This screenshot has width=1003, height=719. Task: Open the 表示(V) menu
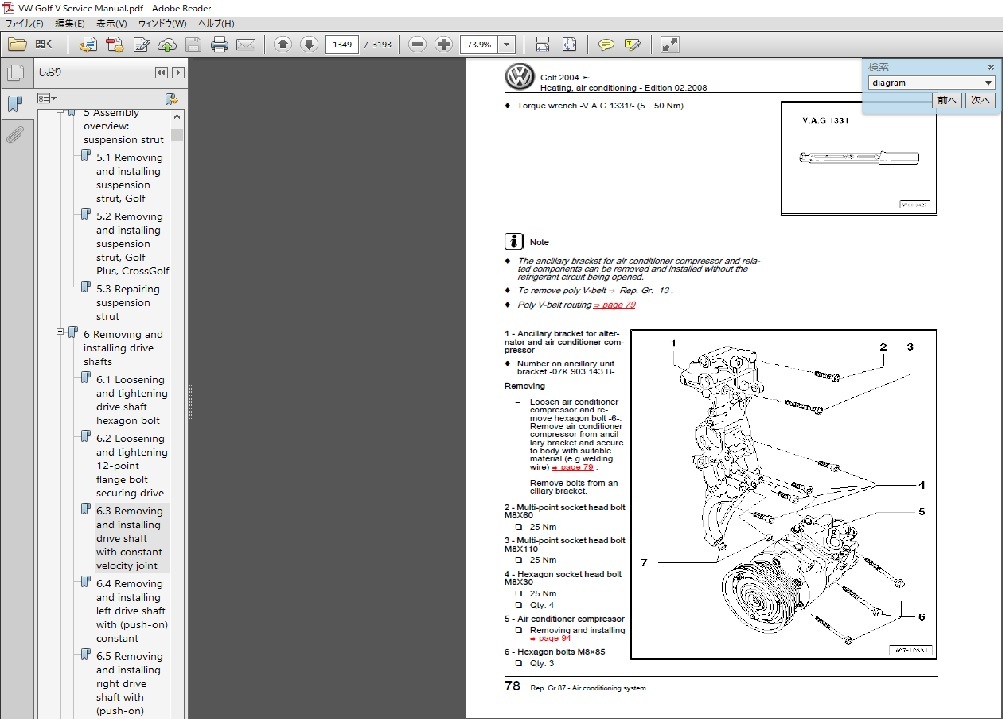click(x=111, y=24)
